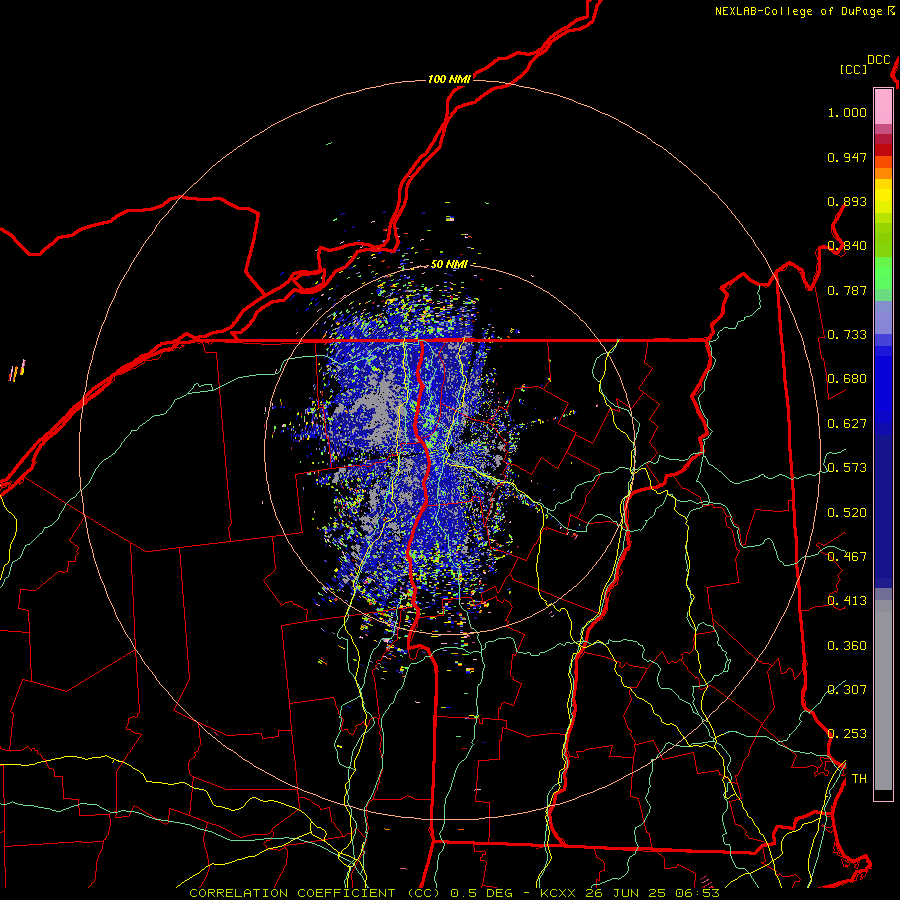Pick the red segment of the color bar

(883, 150)
